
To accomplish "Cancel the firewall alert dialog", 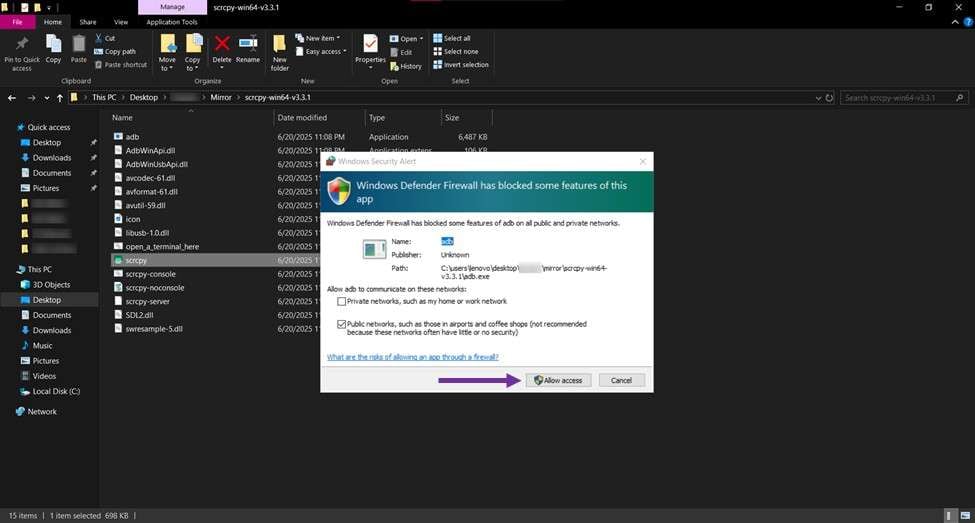I will click(621, 380).
